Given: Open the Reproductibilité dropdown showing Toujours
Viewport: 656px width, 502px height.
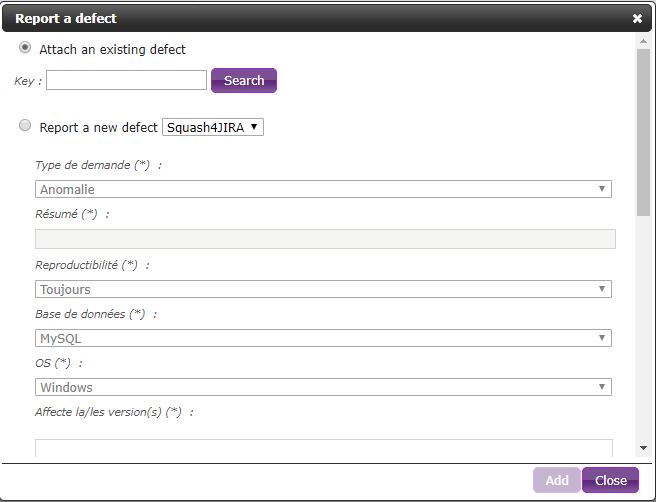Looking at the screenshot, I should pos(322,289).
